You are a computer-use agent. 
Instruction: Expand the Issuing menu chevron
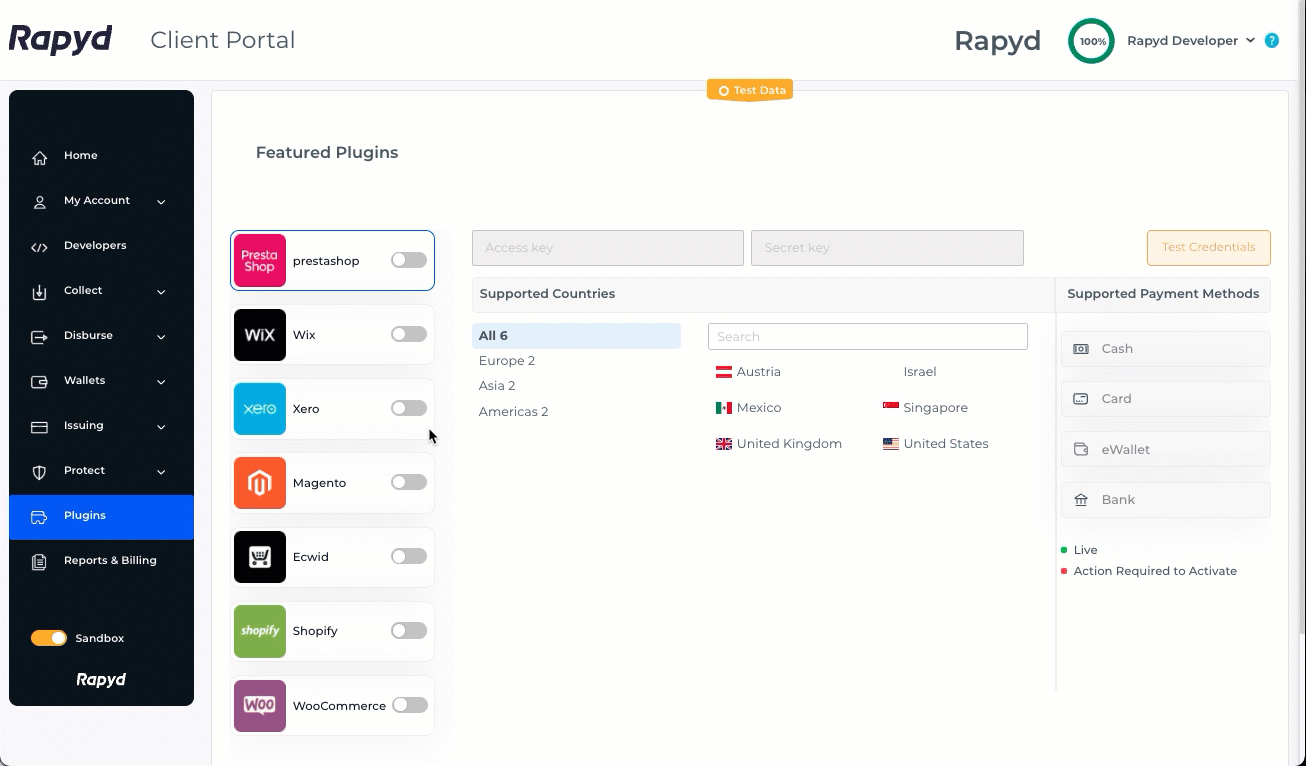(161, 427)
